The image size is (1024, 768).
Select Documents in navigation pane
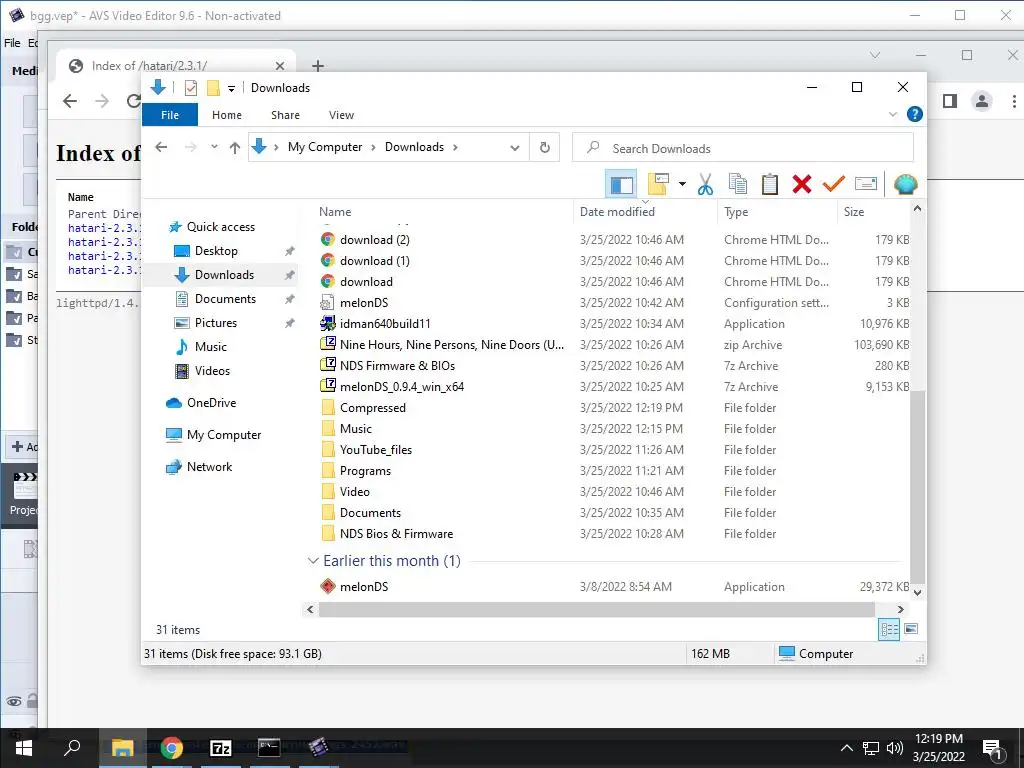pos(225,298)
